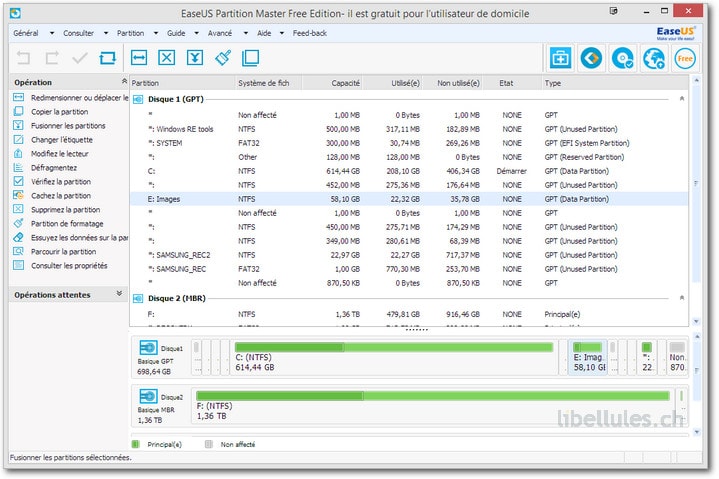The height and width of the screenshot is (479, 719).
Task: Click the dropdown arrow next to Consulter
Action: tap(106, 33)
